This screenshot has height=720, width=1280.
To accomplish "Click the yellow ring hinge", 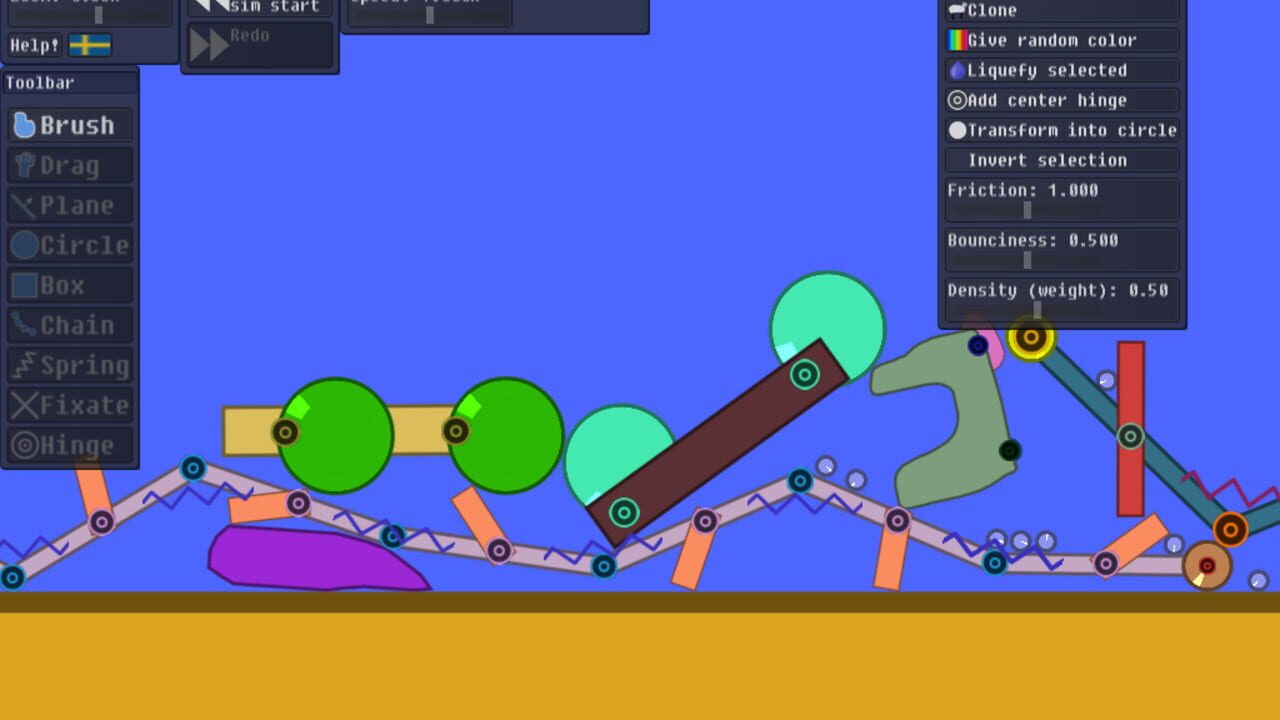I will point(1031,337).
